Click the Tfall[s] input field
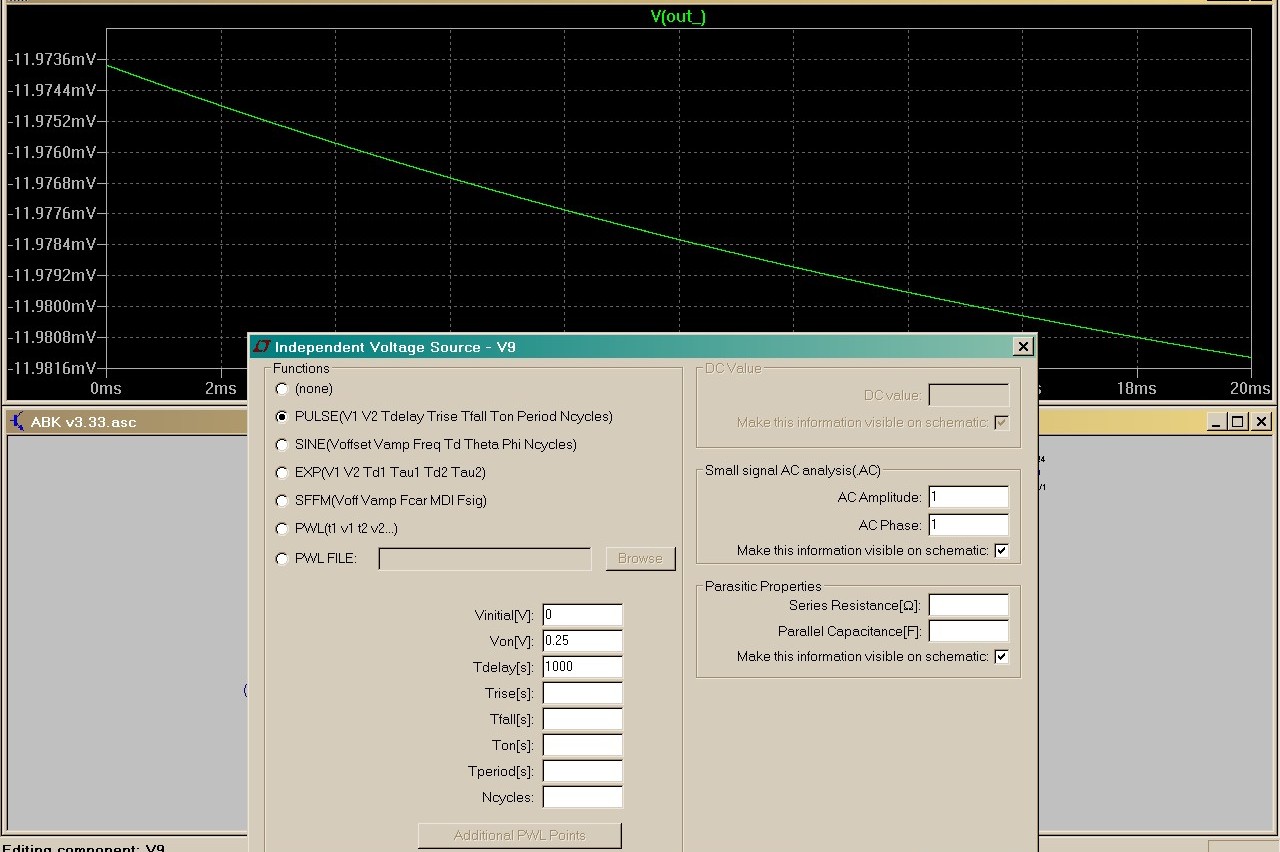This screenshot has height=852, width=1280. click(x=582, y=719)
